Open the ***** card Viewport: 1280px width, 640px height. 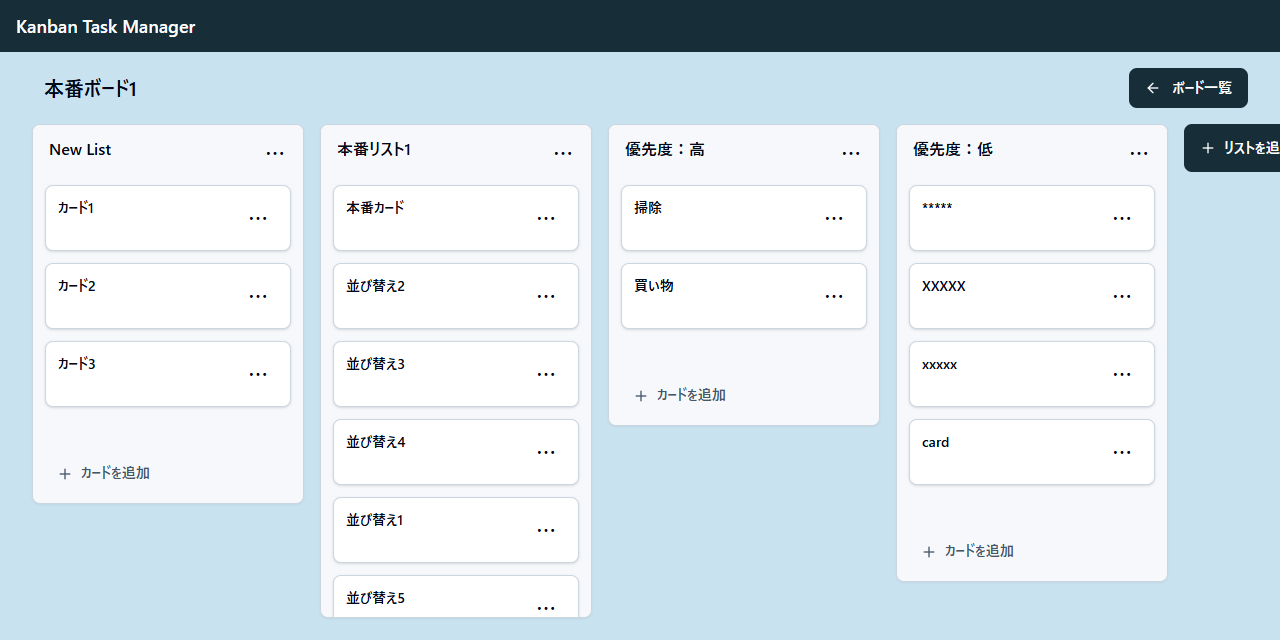[1032, 218]
